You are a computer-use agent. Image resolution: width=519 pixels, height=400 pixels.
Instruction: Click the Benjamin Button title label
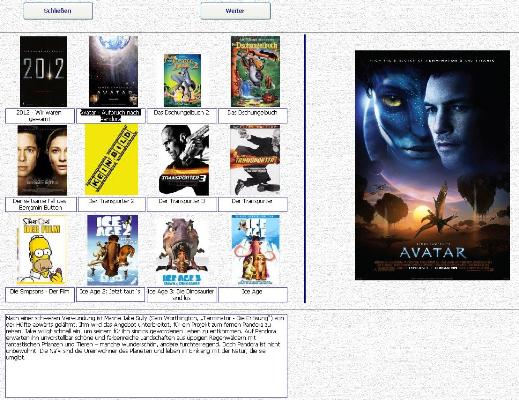pos(41,204)
